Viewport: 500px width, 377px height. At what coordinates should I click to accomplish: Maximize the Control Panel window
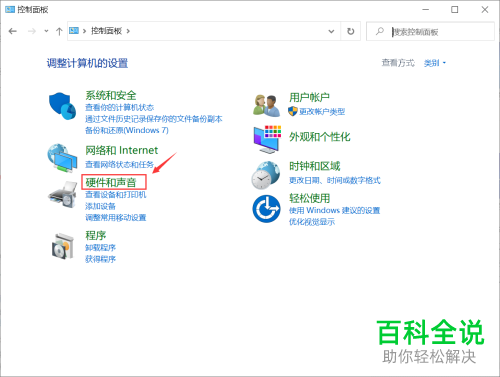click(455, 10)
